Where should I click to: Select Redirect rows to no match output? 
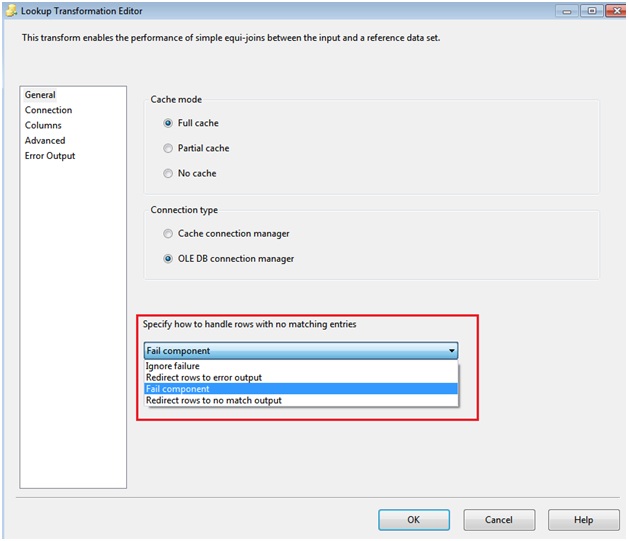click(x=214, y=400)
